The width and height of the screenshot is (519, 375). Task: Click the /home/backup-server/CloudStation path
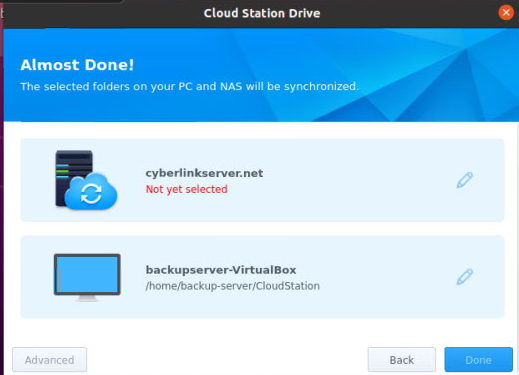[x=233, y=286]
